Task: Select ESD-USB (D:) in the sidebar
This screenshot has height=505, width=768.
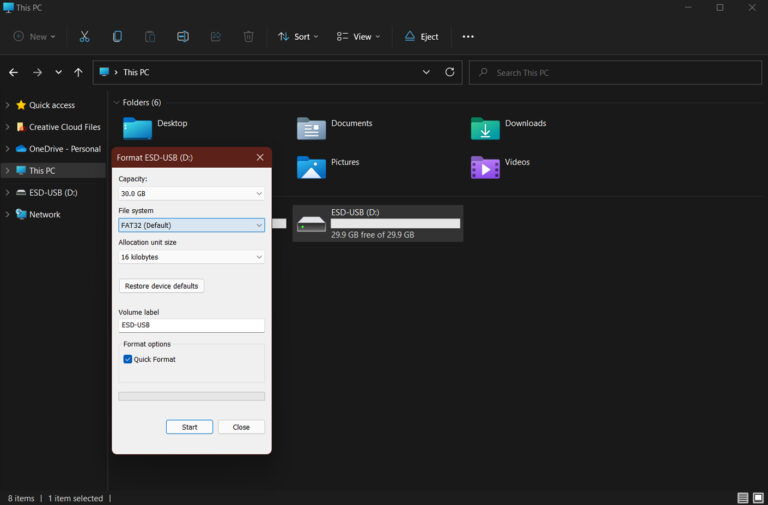Action: tap(52, 192)
